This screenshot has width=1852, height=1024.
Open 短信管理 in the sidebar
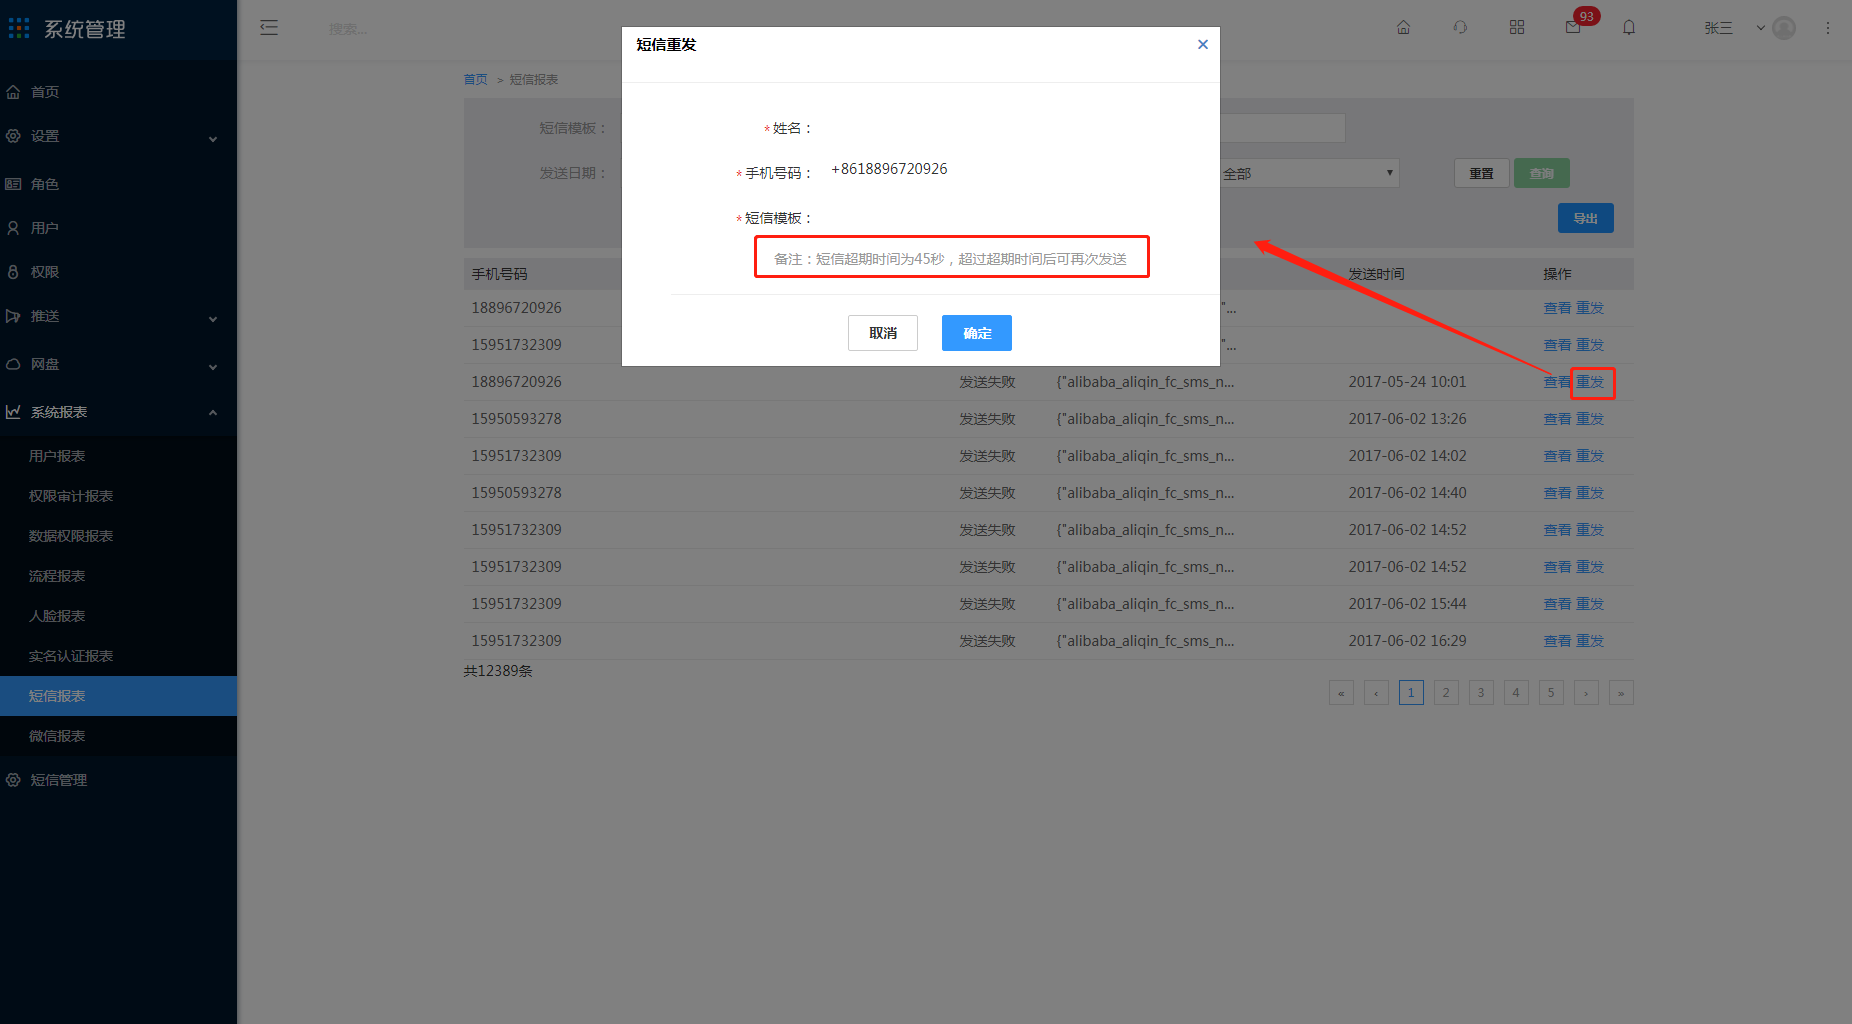[118, 780]
